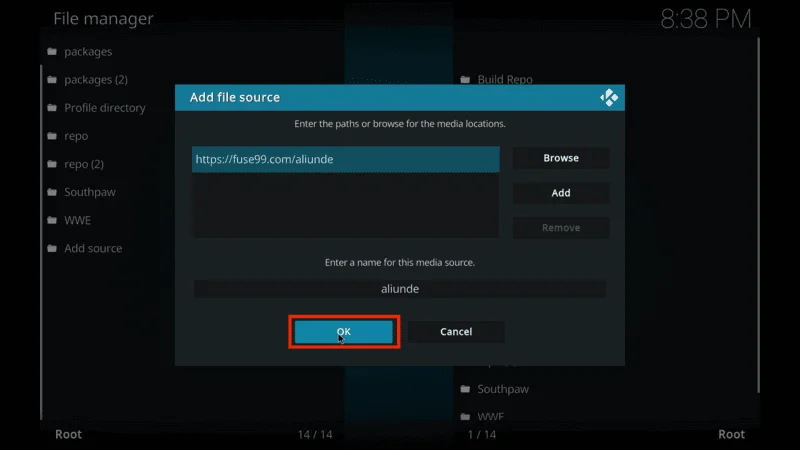Click the repo (2) folder icon
Viewport: 800px width, 450px height.
(x=52, y=164)
